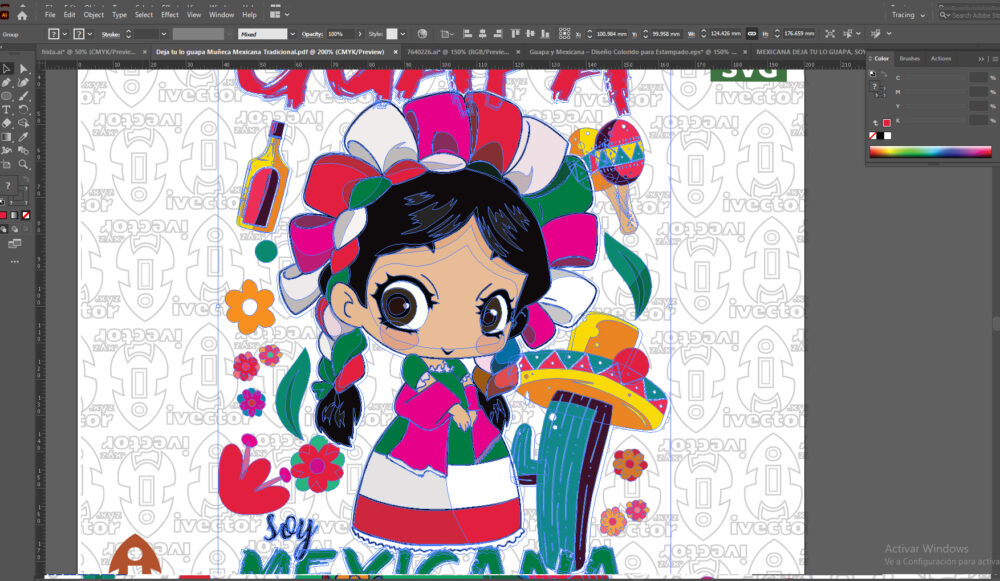Click the Opacity label link

click(x=312, y=34)
